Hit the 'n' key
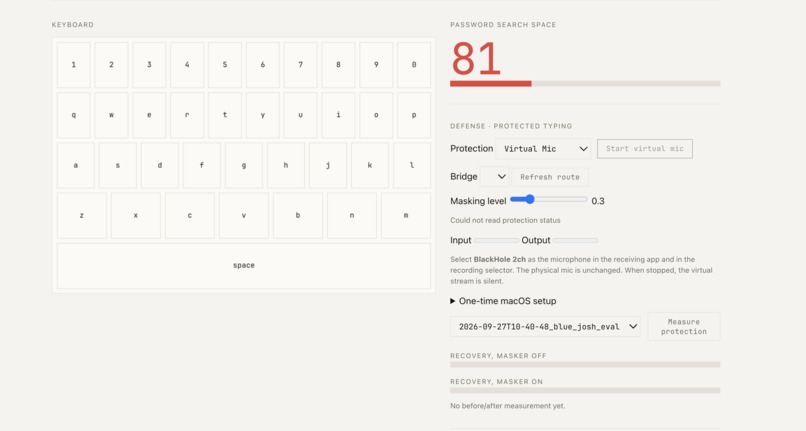Image resolution: width=806 pixels, height=431 pixels. click(352, 216)
